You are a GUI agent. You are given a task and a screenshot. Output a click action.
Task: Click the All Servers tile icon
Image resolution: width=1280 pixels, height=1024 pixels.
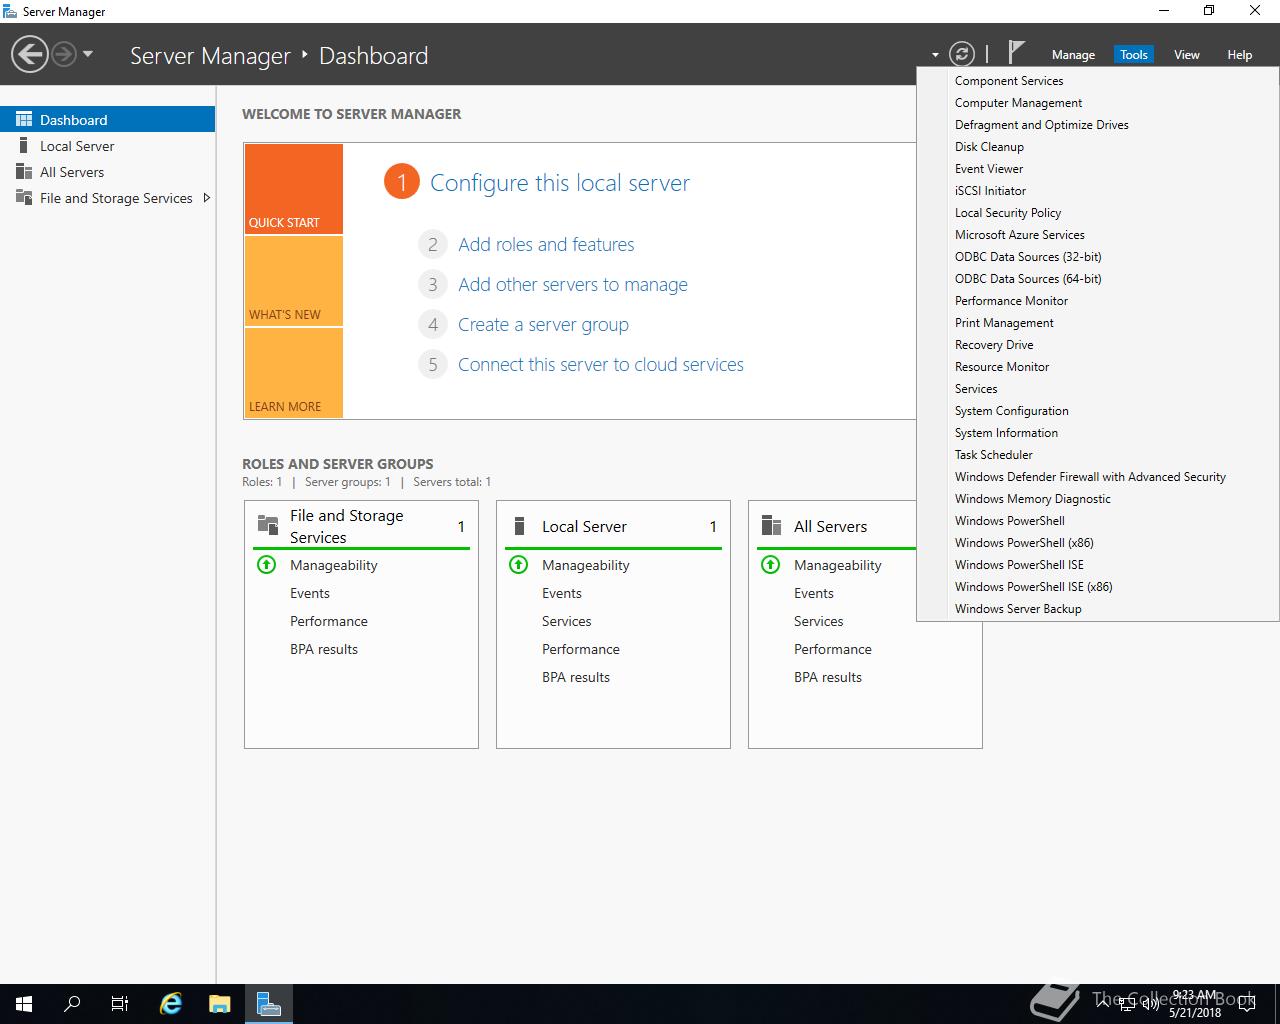[x=771, y=526]
